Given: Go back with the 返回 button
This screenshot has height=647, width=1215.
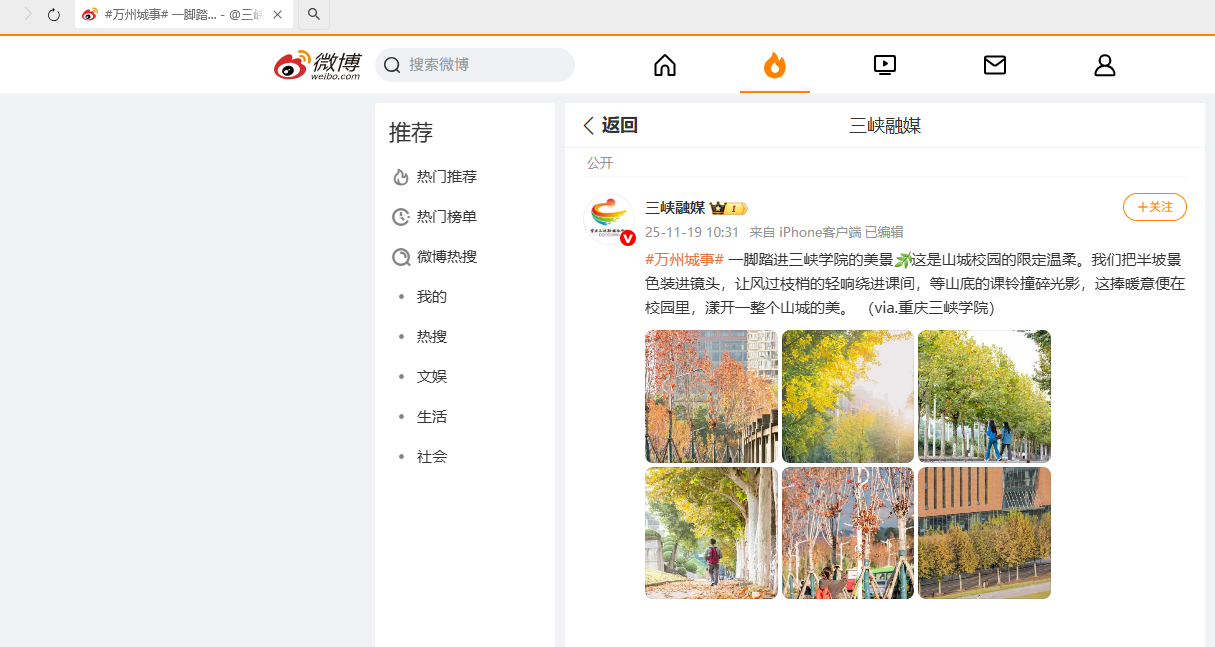Looking at the screenshot, I should 610,125.
